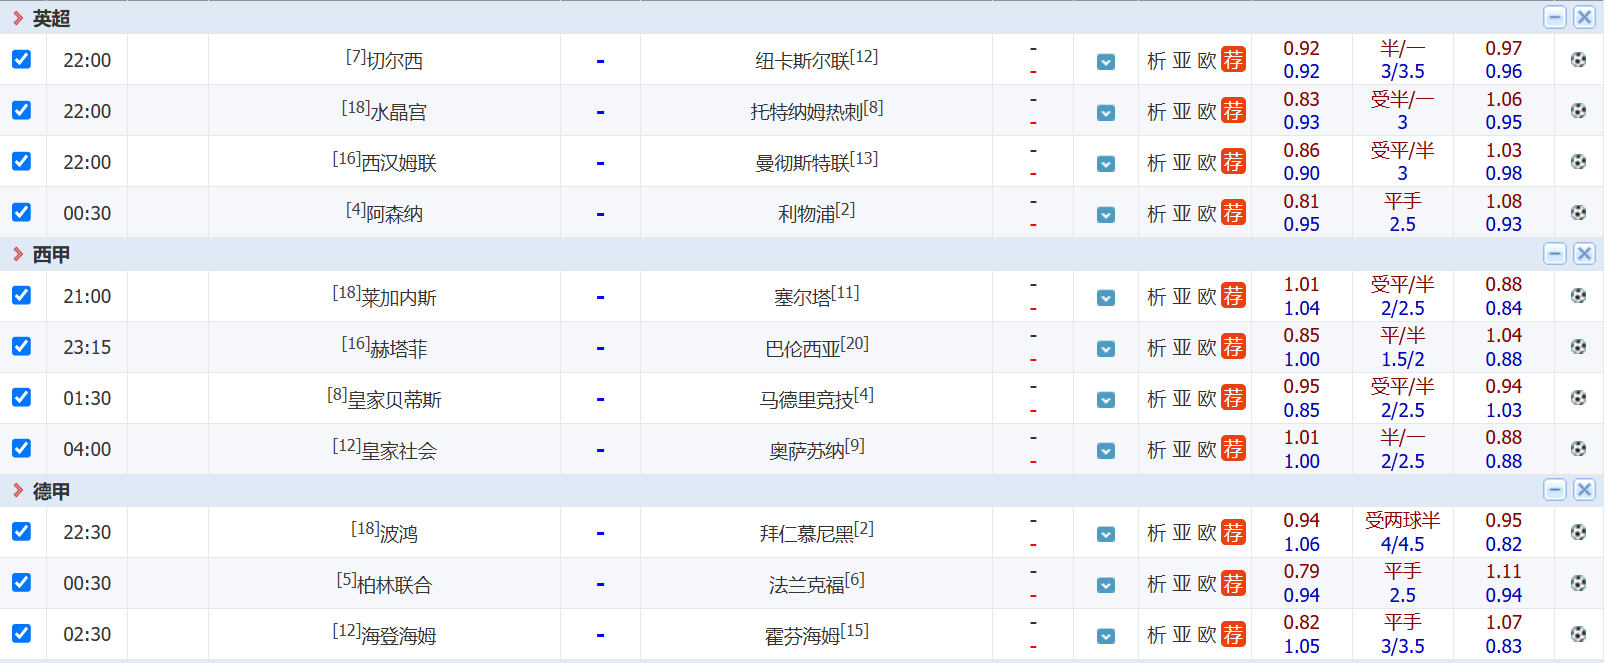
Task: Close the 英超 league section
Action: point(1584,17)
